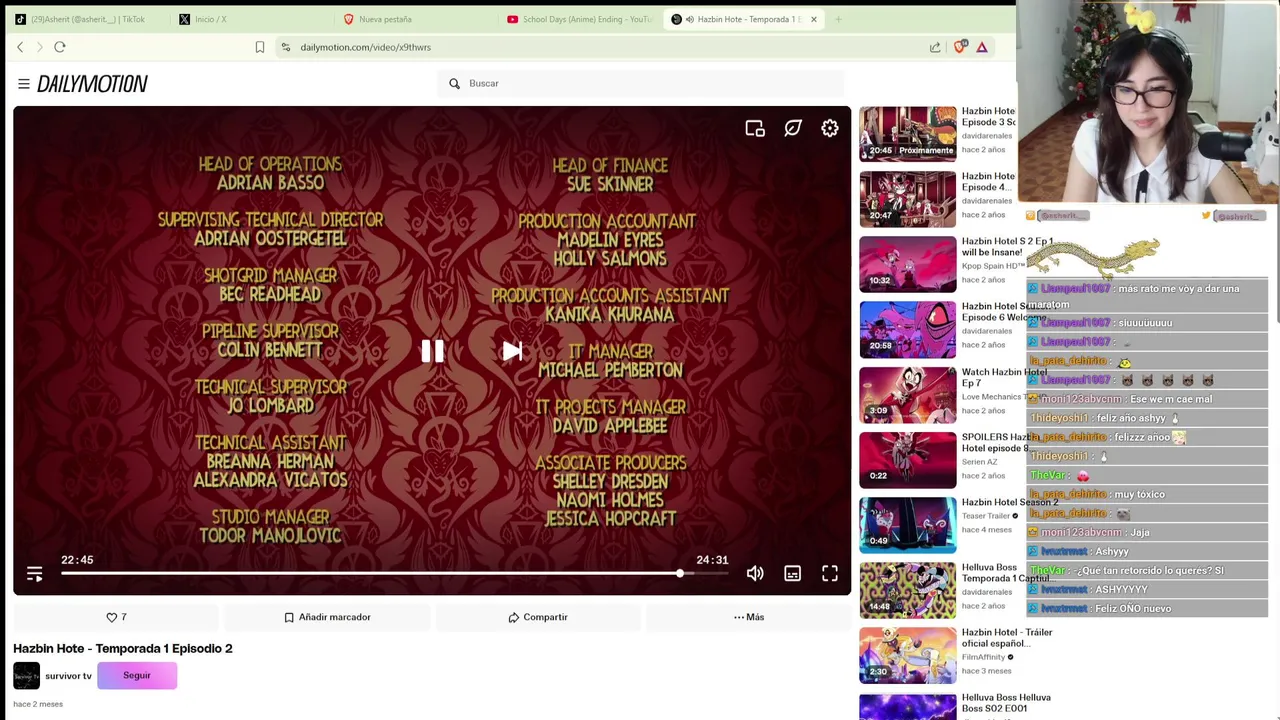This screenshot has width=1280, height=720.
Task: Click the Seguir button
Action: coord(137,676)
